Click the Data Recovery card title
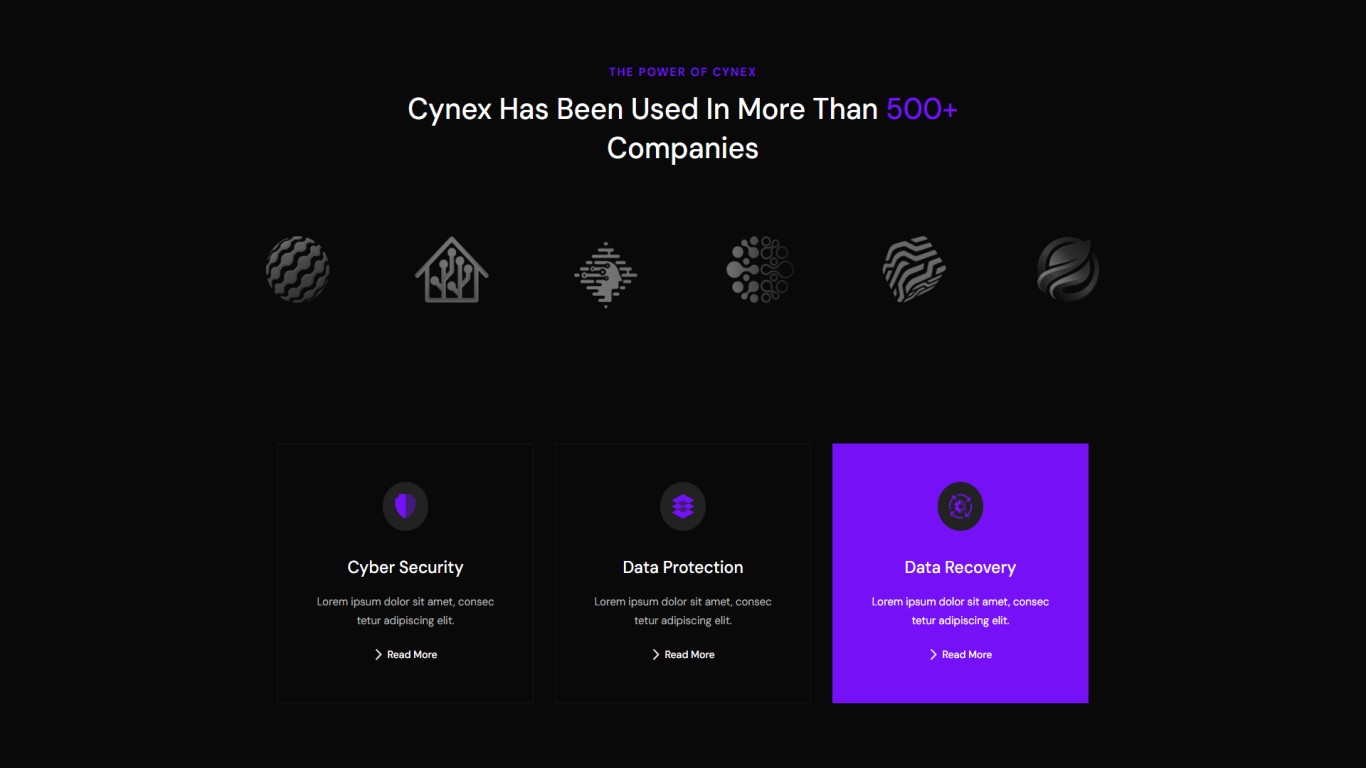Screen dimensions: 1366x768 (960, 567)
